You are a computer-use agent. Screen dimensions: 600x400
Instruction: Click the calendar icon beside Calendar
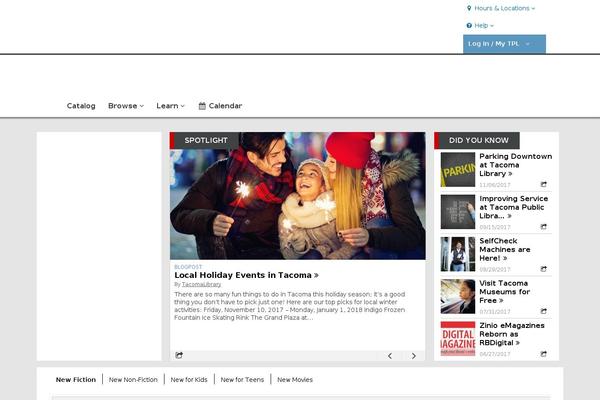tap(202, 106)
